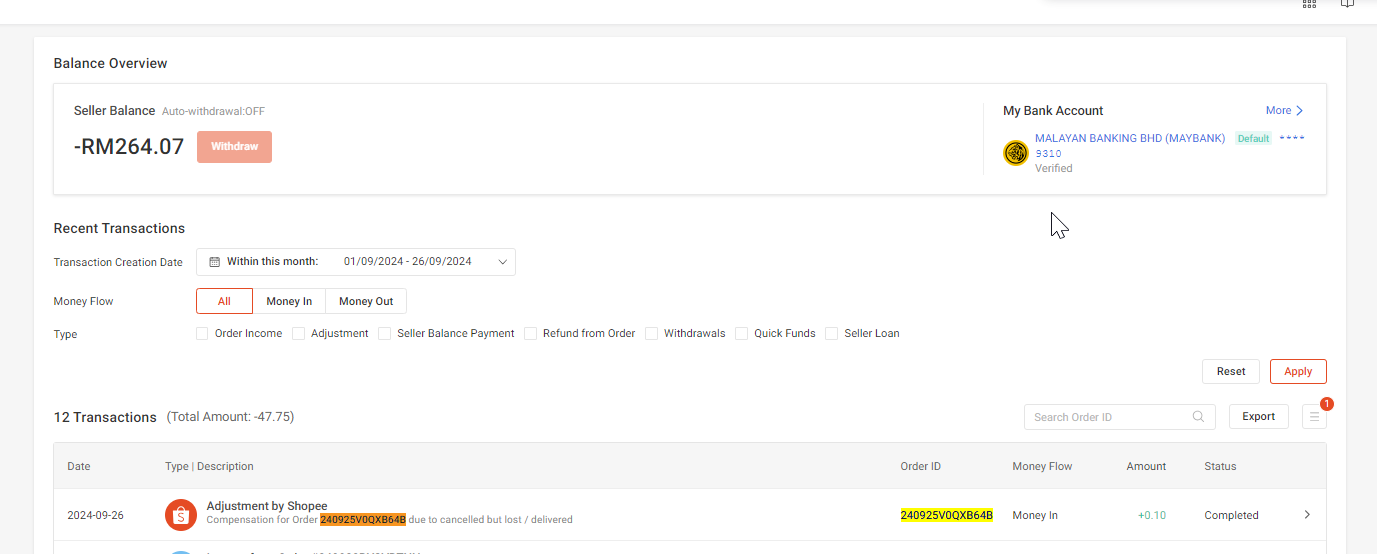Switch to the Money Out tab

(366, 302)
